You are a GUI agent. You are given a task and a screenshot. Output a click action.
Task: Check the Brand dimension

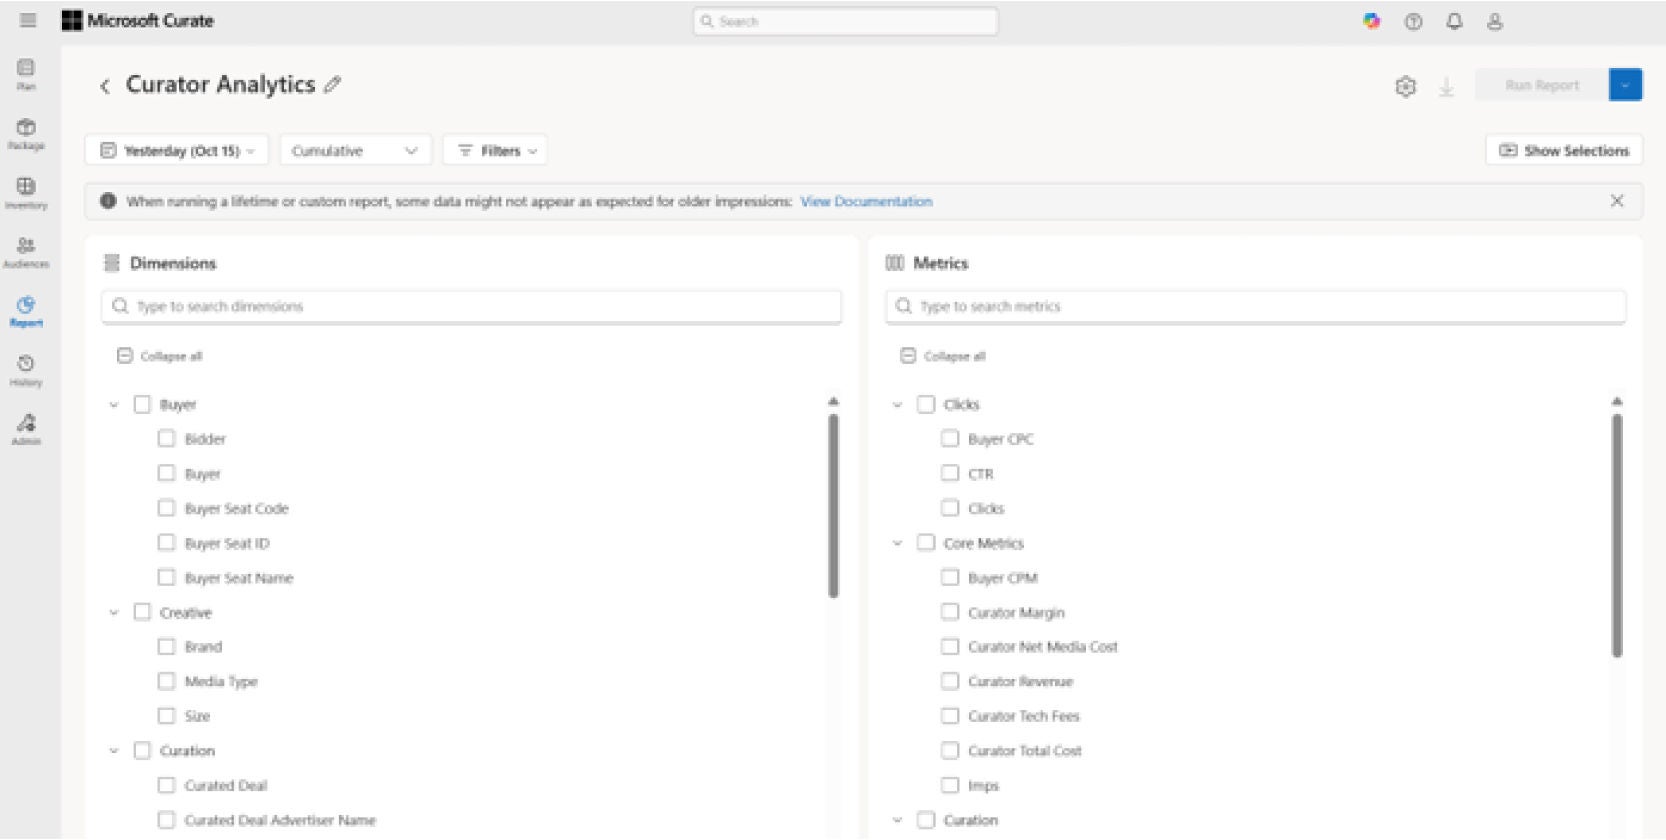pyautogui.click(x=166, y=646)
